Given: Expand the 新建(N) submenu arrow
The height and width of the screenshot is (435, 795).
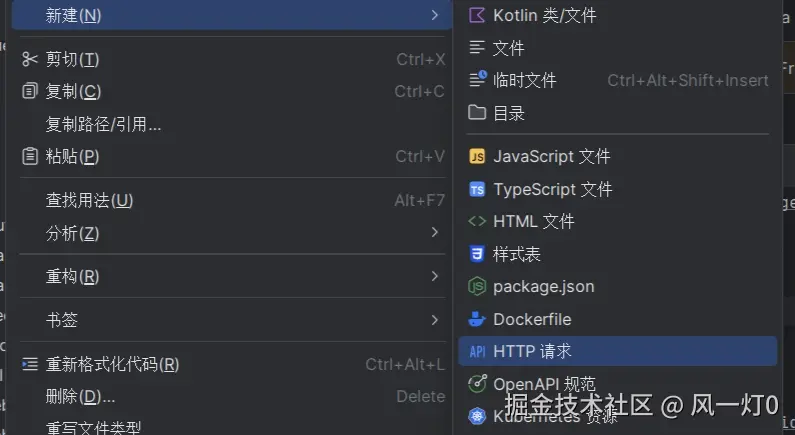Looking at the screenshot, I should pyautogui.click(x=435, y=15).
